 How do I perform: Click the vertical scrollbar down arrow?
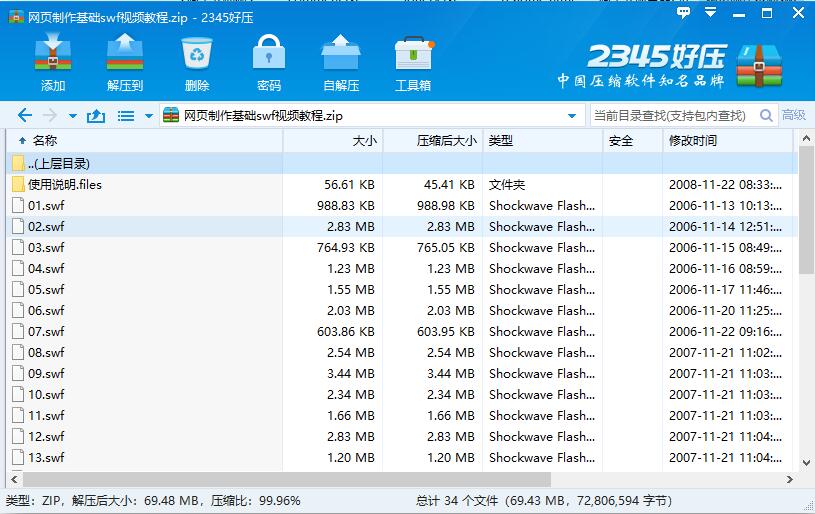pos(806,462)
